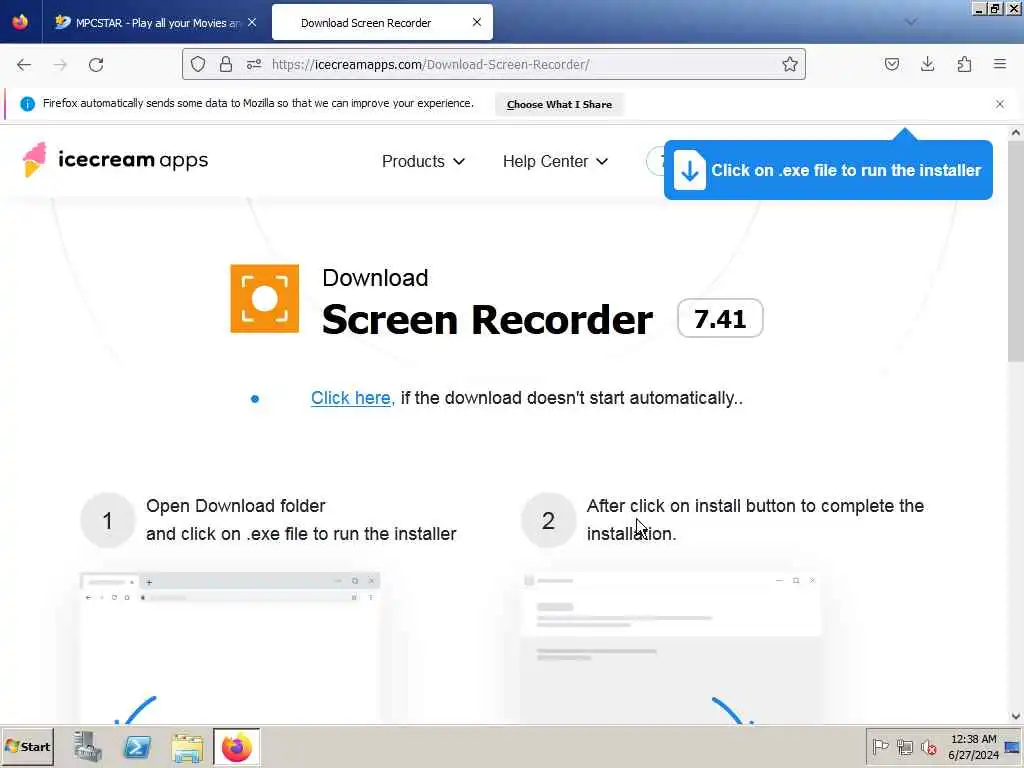
Task: Go back to the previous page
Action: [24, 65]
